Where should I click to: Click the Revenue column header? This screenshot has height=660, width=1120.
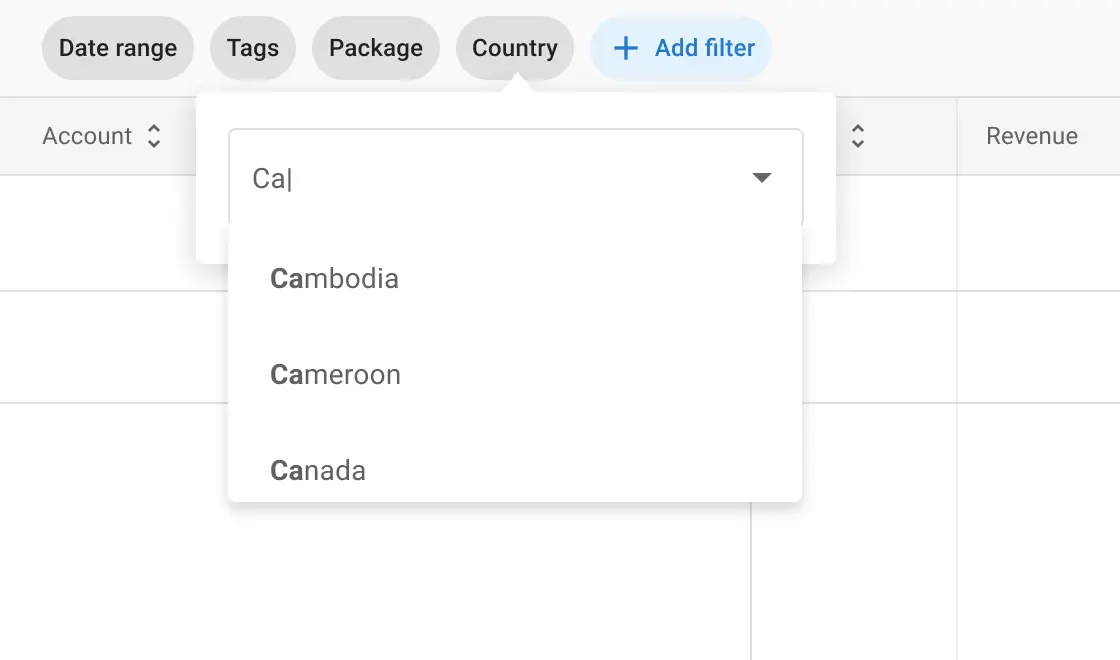pos(1032,137)
